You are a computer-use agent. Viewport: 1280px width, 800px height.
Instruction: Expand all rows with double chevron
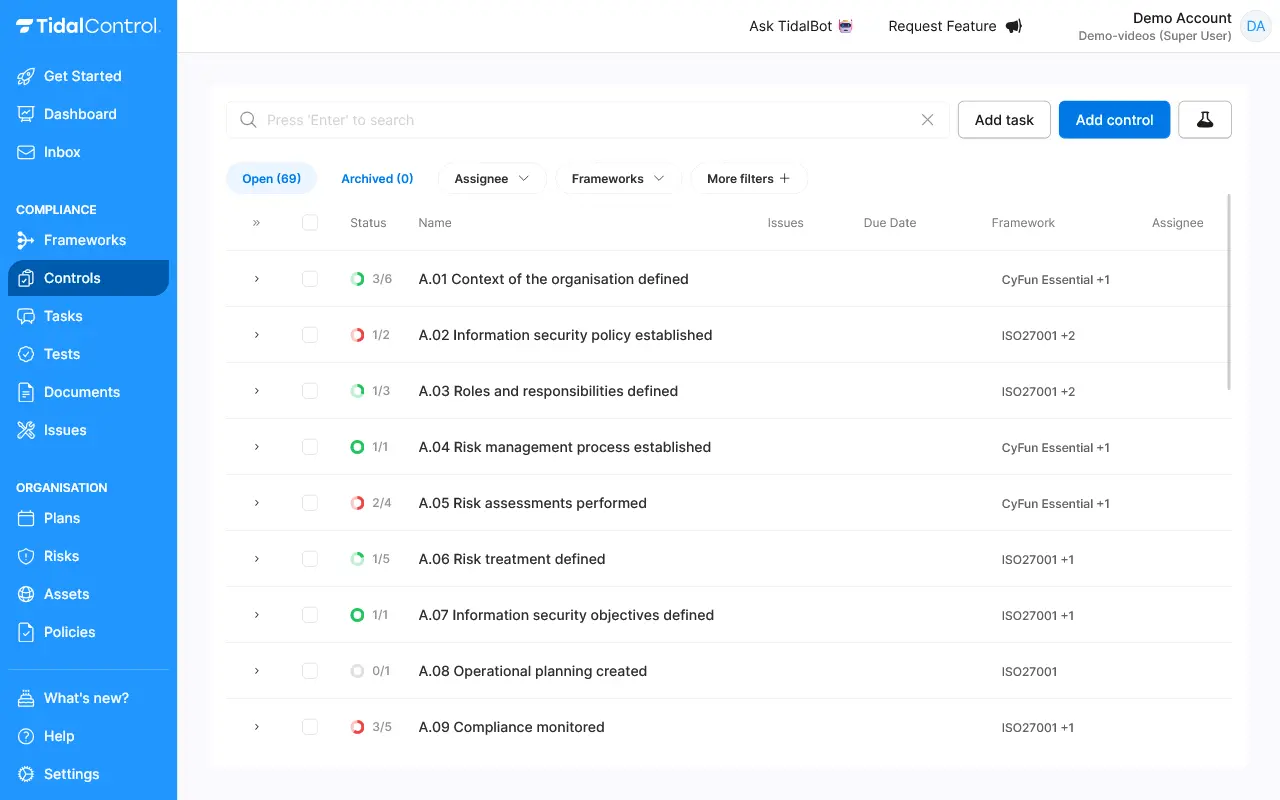point(256,223)
